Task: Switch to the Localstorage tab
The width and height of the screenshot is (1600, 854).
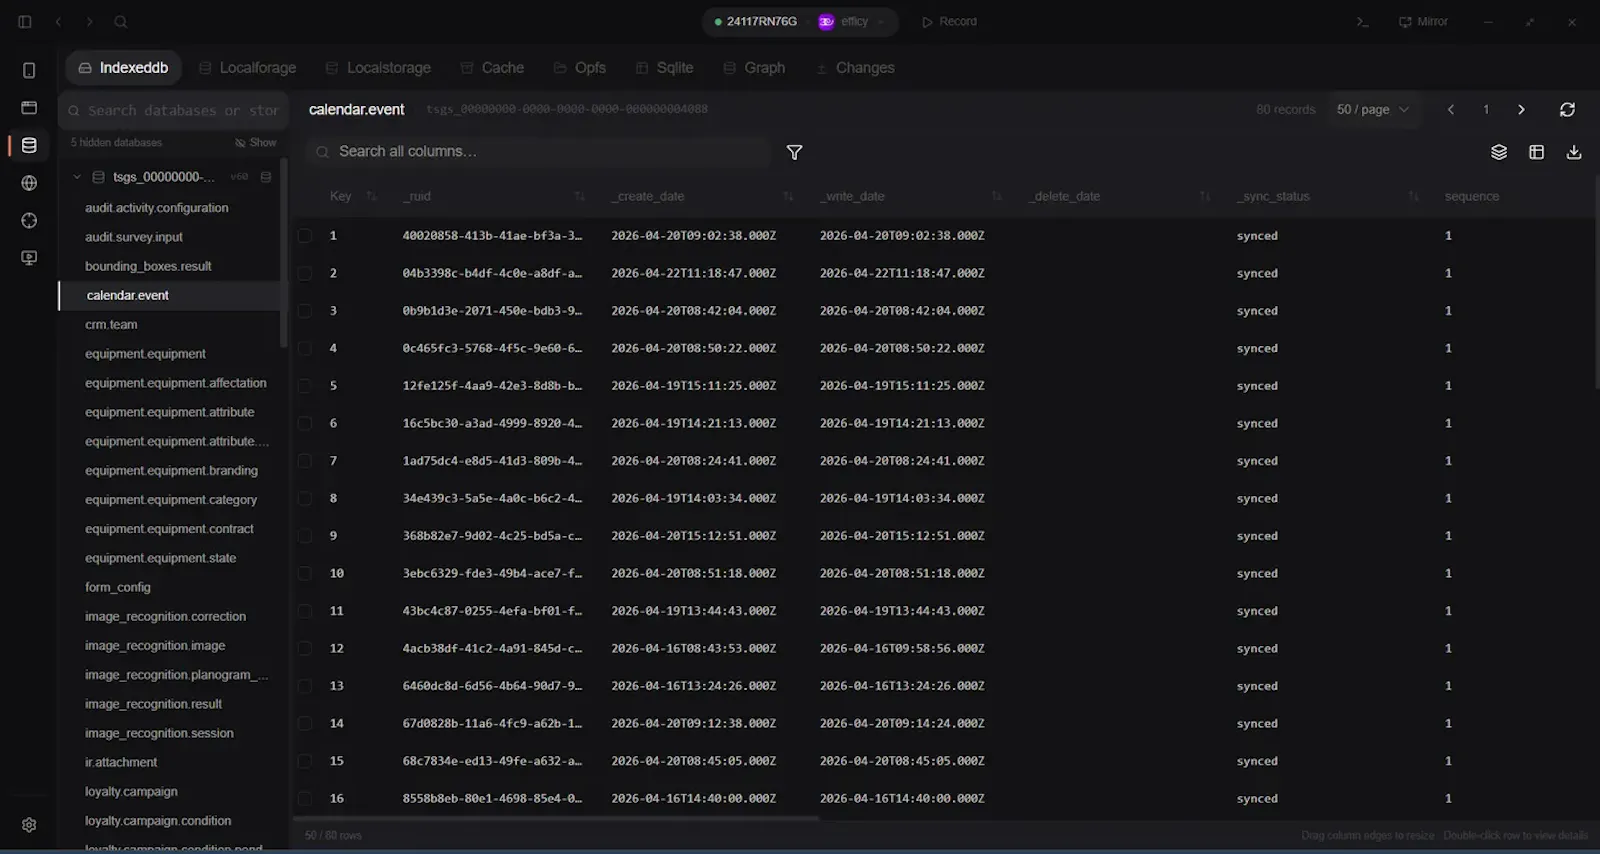Action: (x=378, y=68)
